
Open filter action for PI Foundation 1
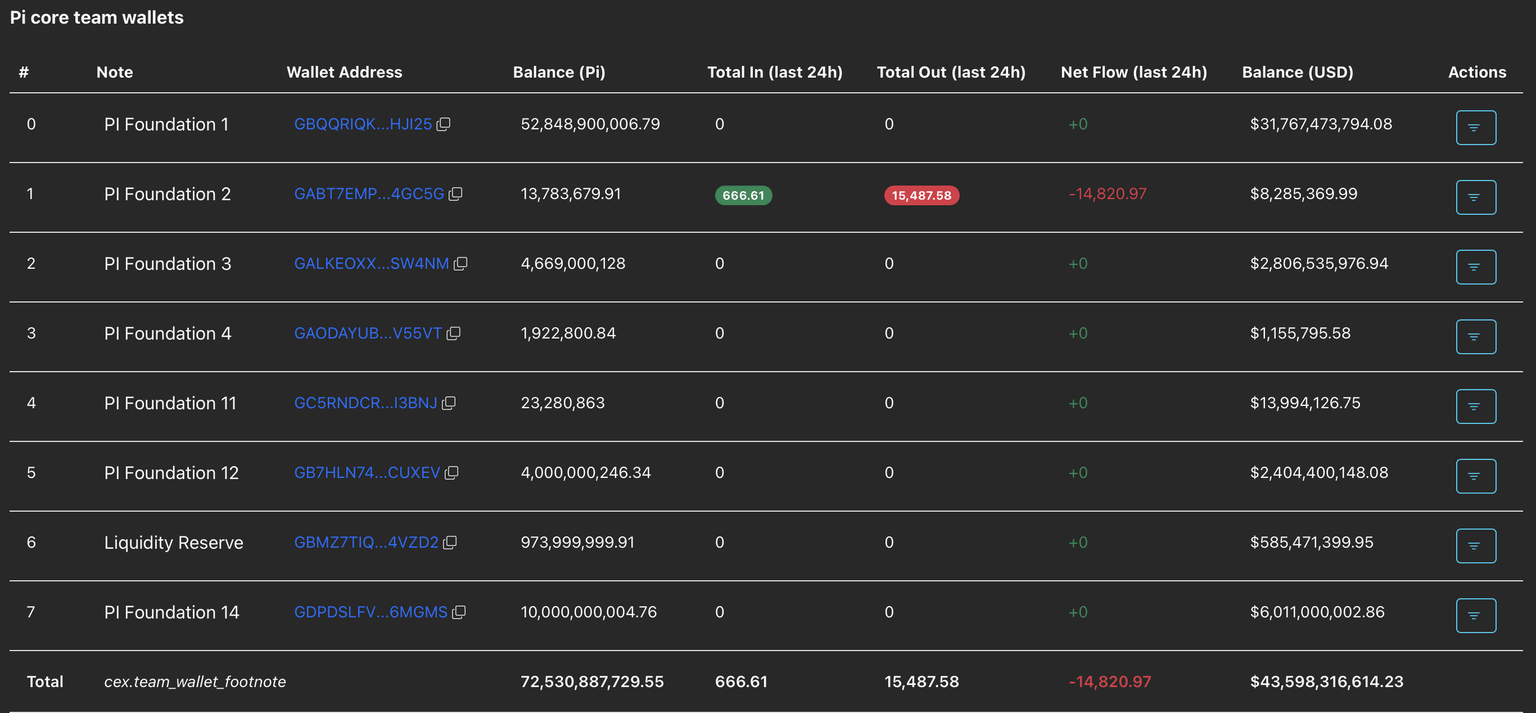pos(1475,128)
